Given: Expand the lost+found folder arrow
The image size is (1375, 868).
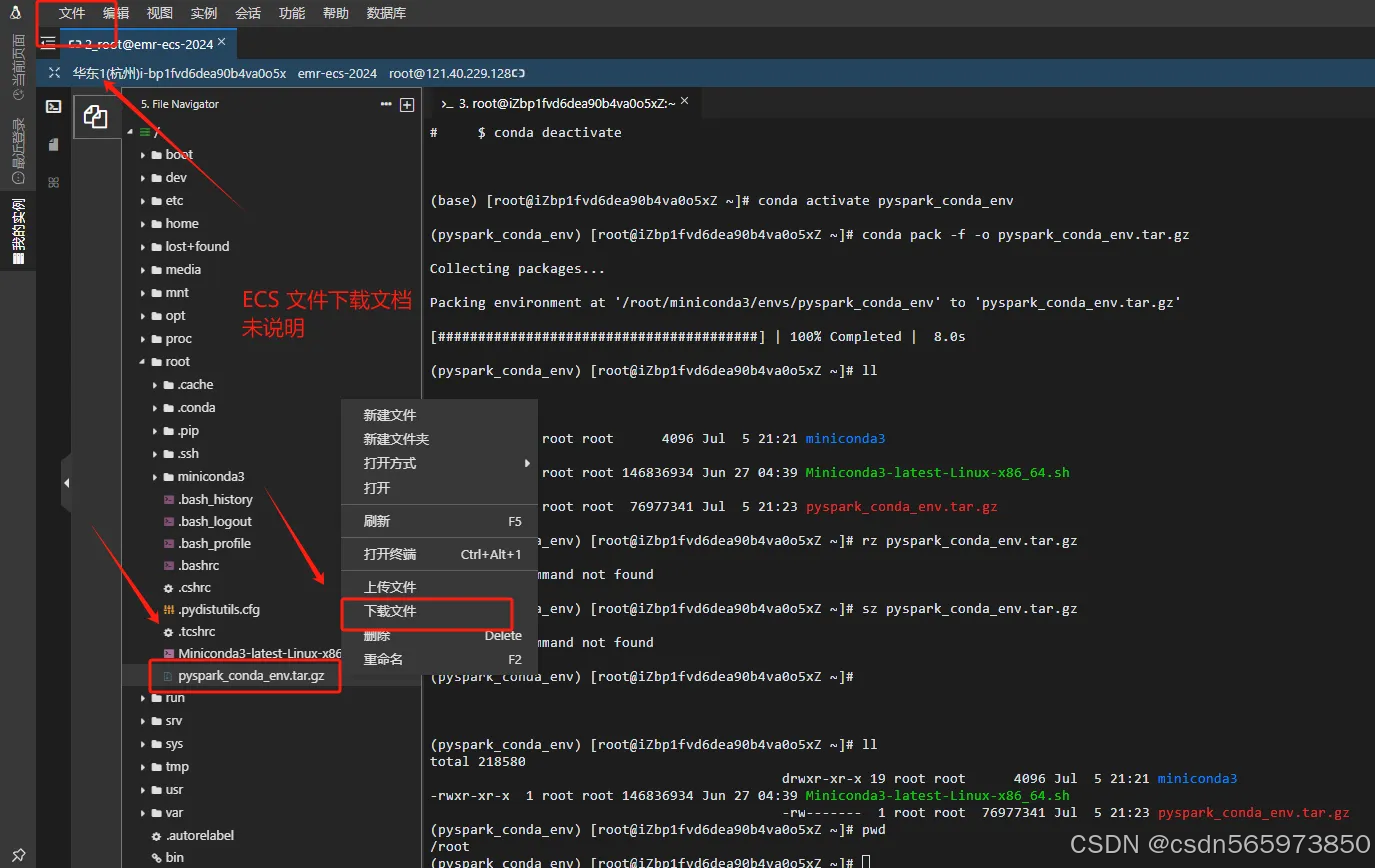Looking at the screenshot, I should point(143,247).
